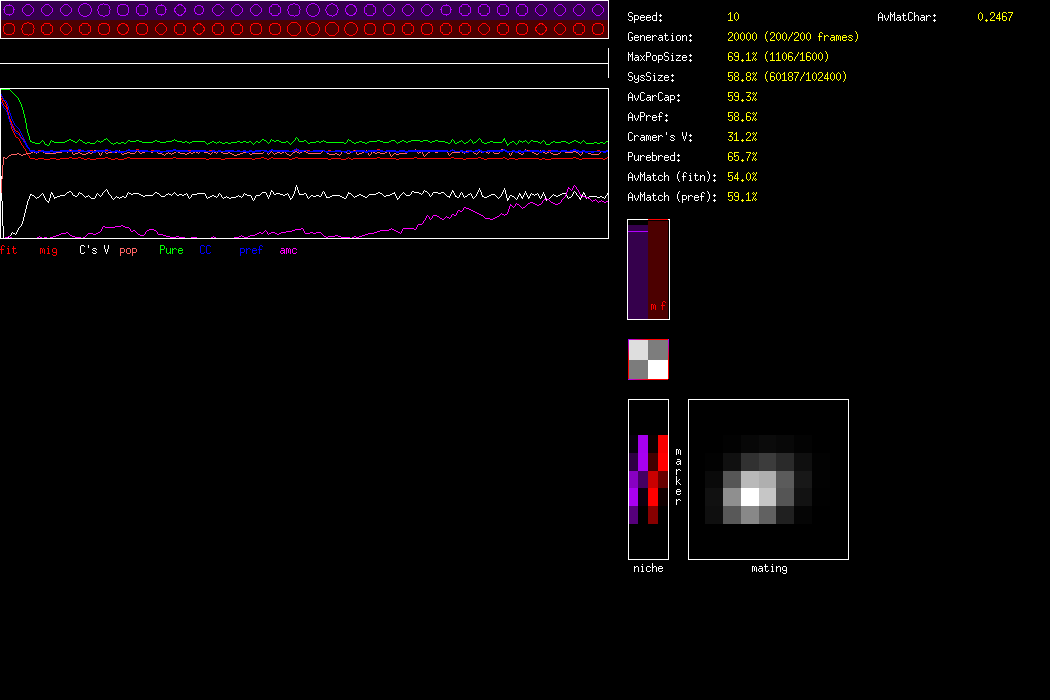Viewport: 1050px width, 700px height.
Task: Select the "mig" legend entry below the graph
Action: (48, 250)
